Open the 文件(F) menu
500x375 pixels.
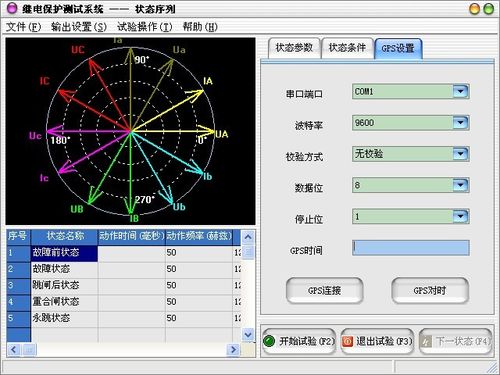click(23, 27)
